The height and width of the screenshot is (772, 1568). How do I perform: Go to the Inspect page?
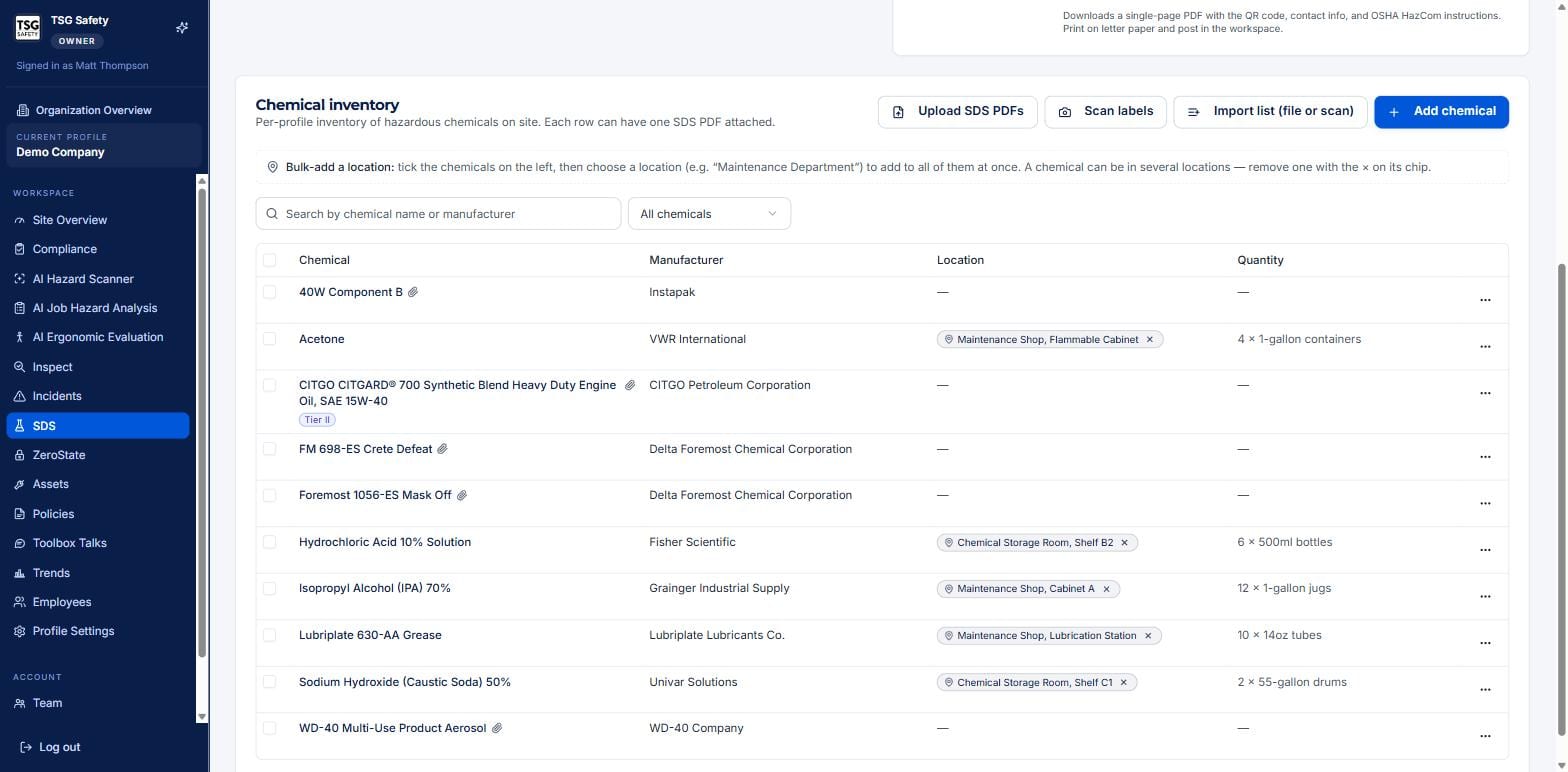(98, 367)
